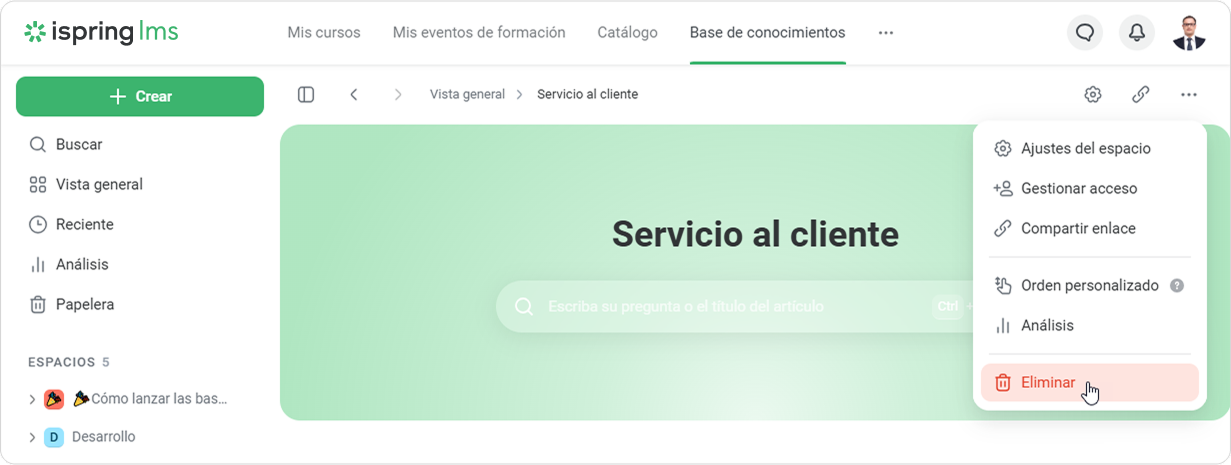Click Vista general breadcrumb link

click(x=467, y=94)
